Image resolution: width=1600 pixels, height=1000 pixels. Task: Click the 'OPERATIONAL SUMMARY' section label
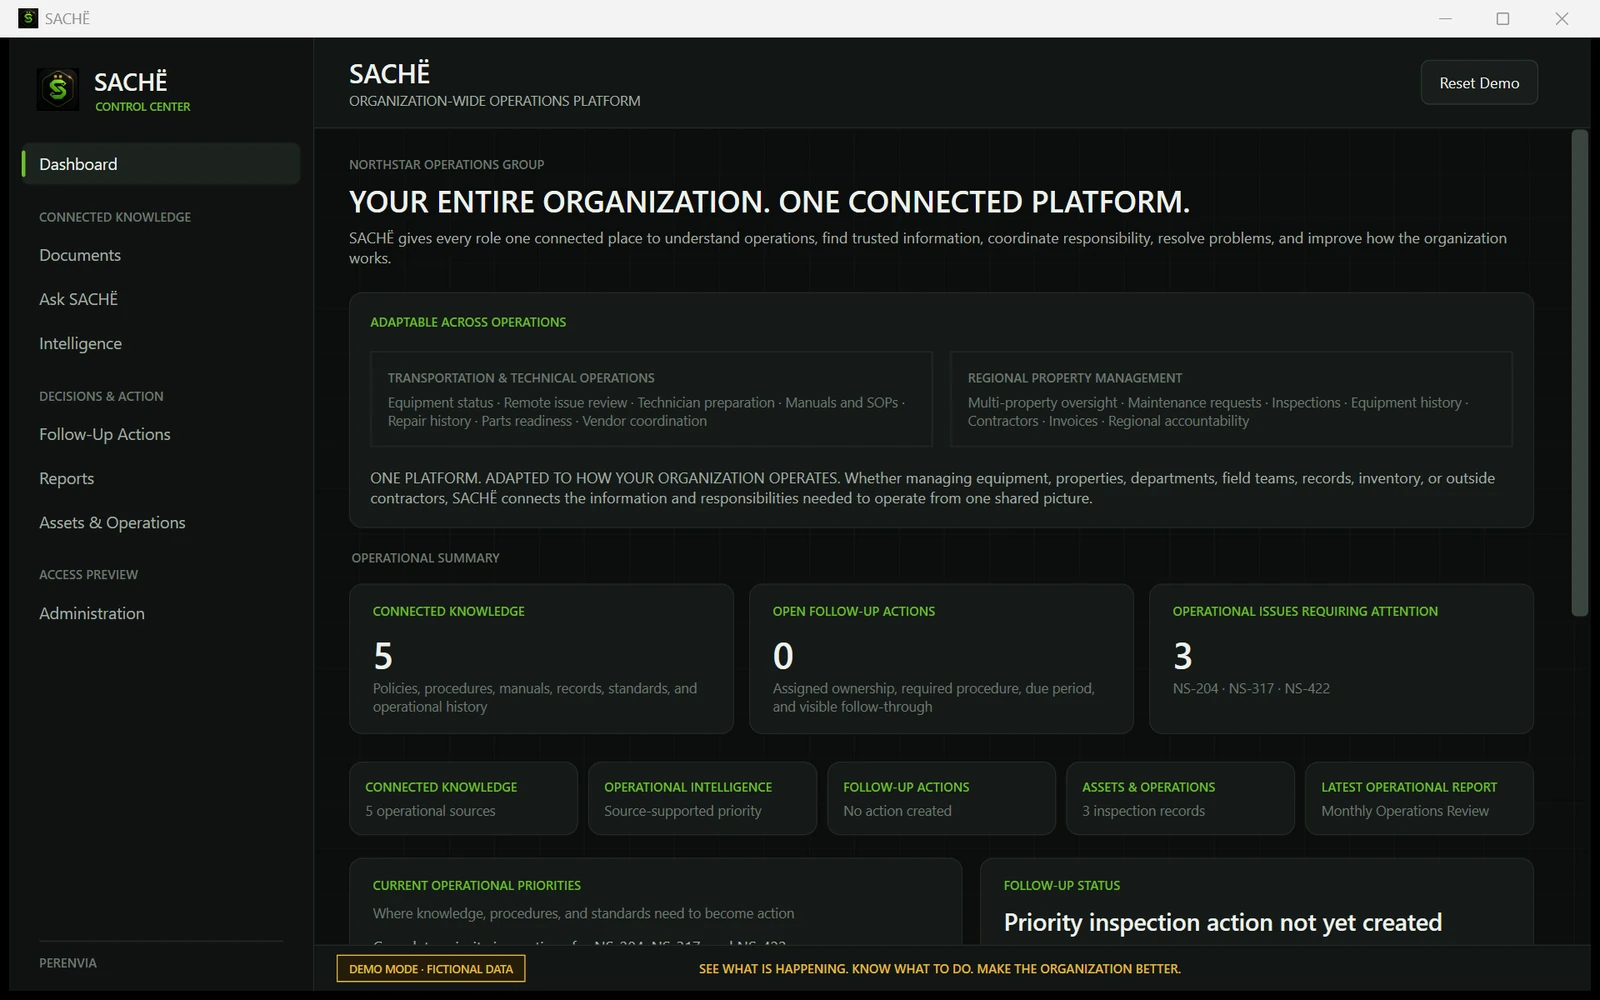[425, 558]
